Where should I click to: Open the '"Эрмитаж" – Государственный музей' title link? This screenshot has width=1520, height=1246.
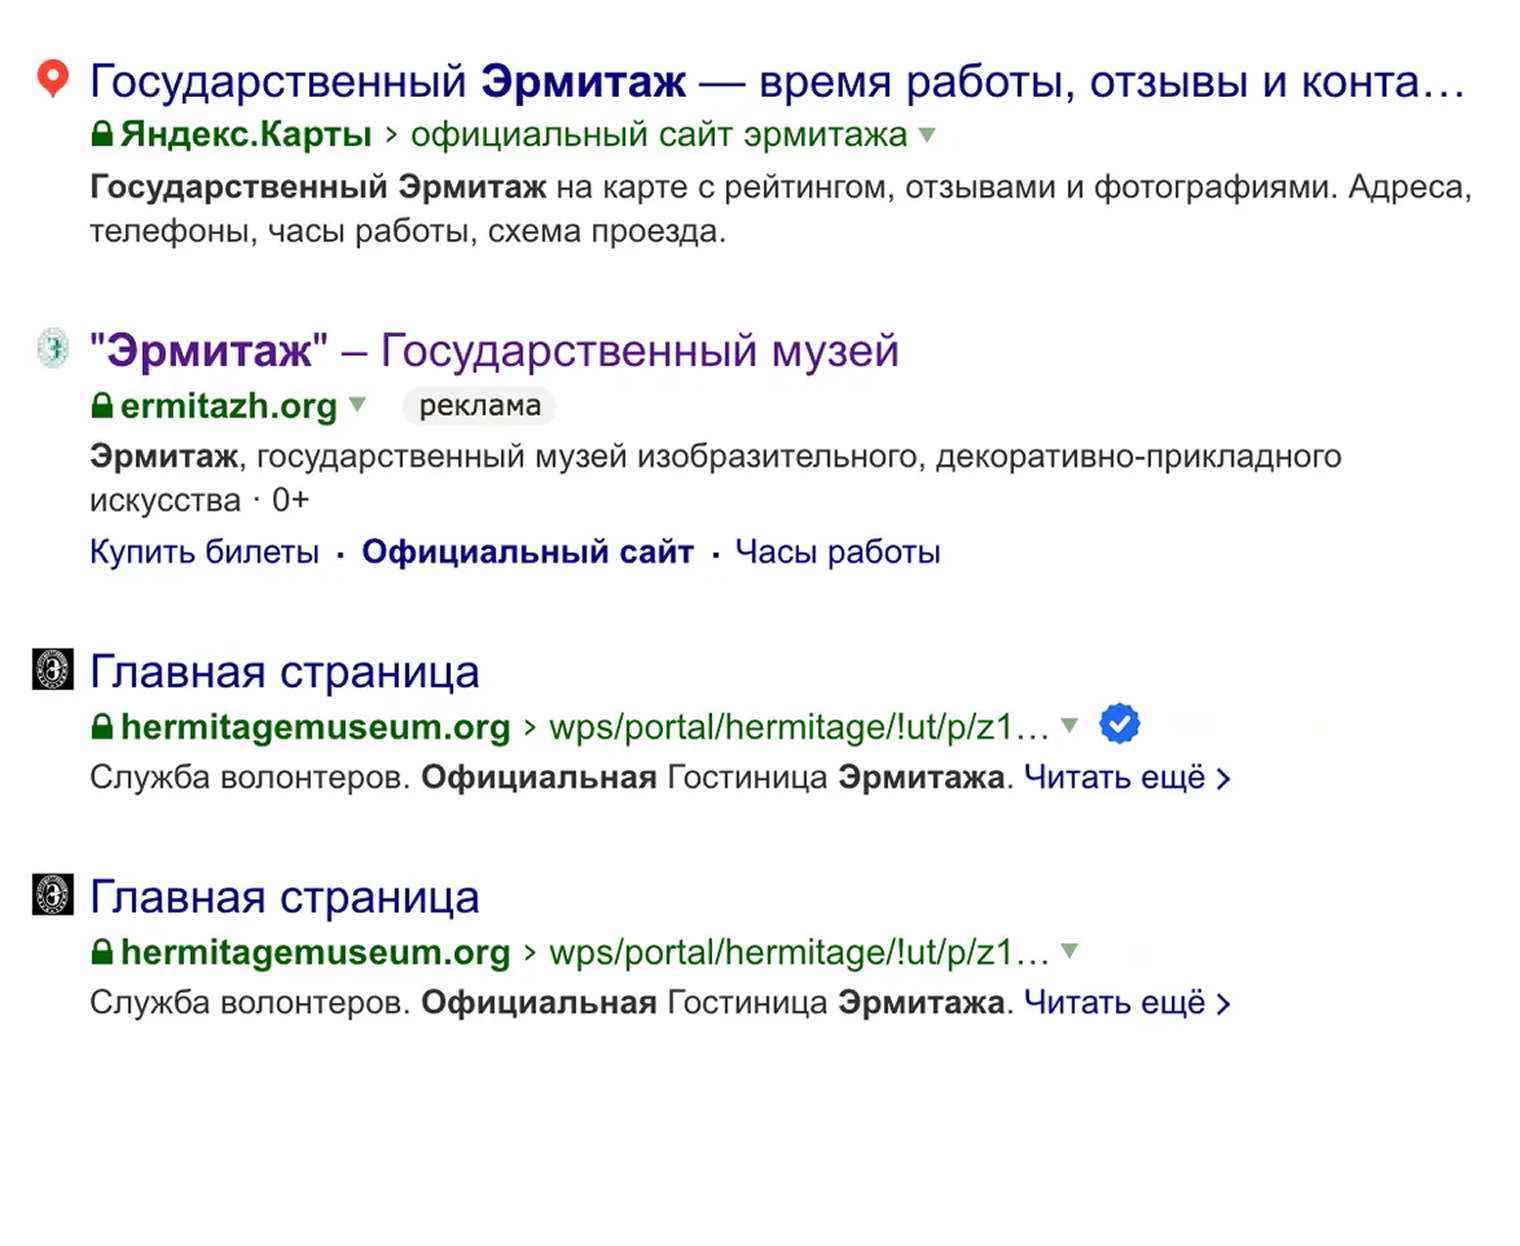pyautogui.click(x=494, y=351)
